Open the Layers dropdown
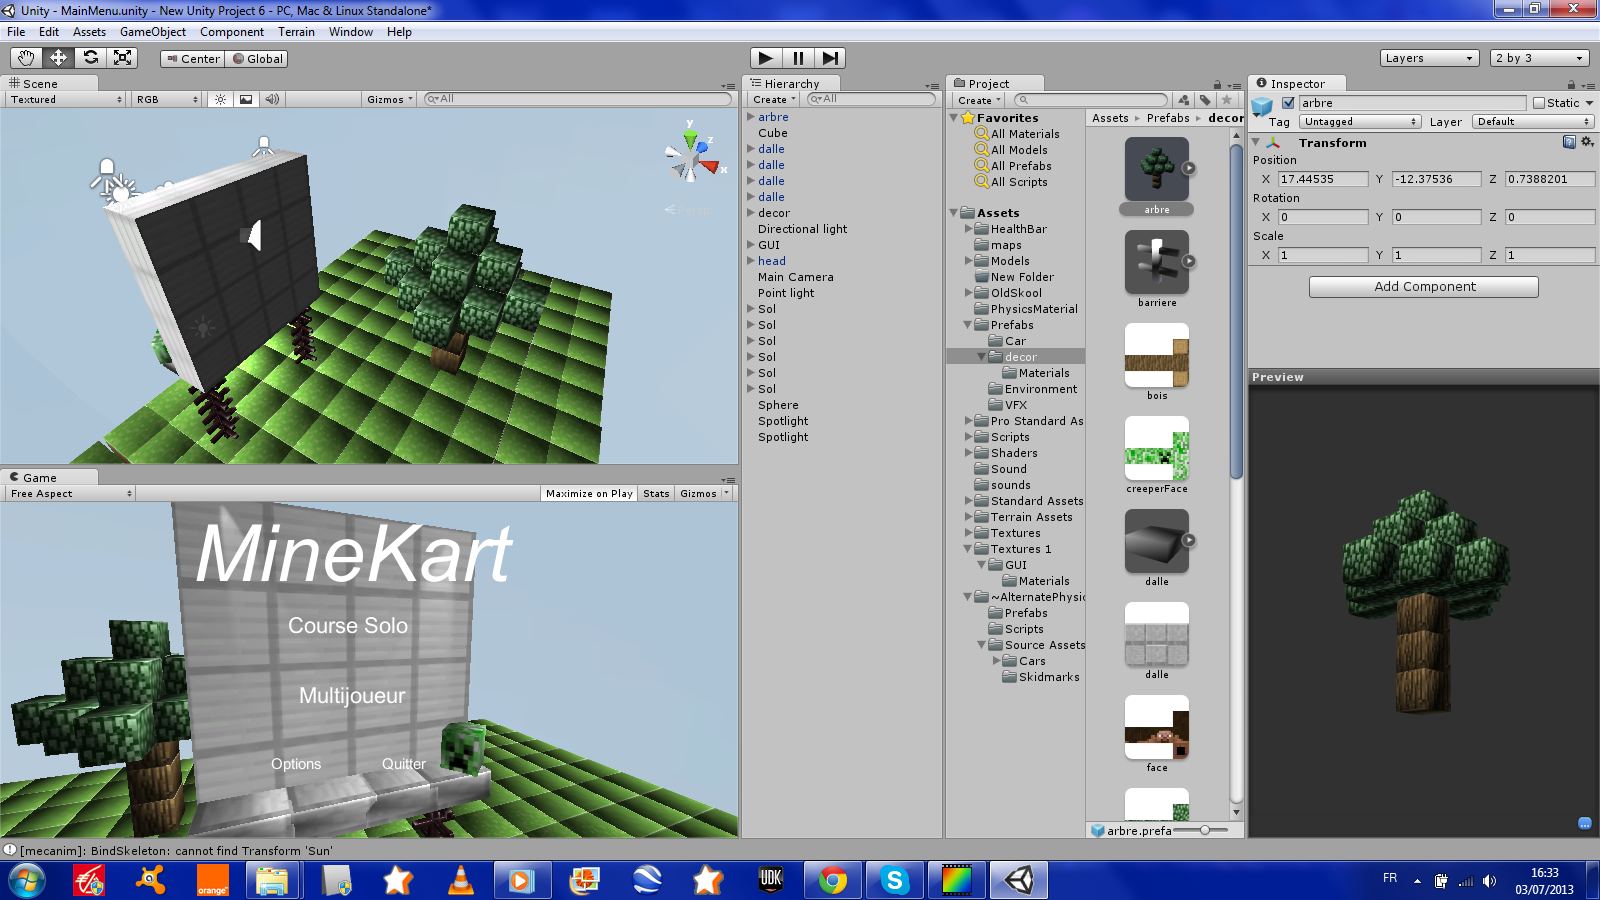This screenshot has width=1600, height=900. (x=1429, y=58)
